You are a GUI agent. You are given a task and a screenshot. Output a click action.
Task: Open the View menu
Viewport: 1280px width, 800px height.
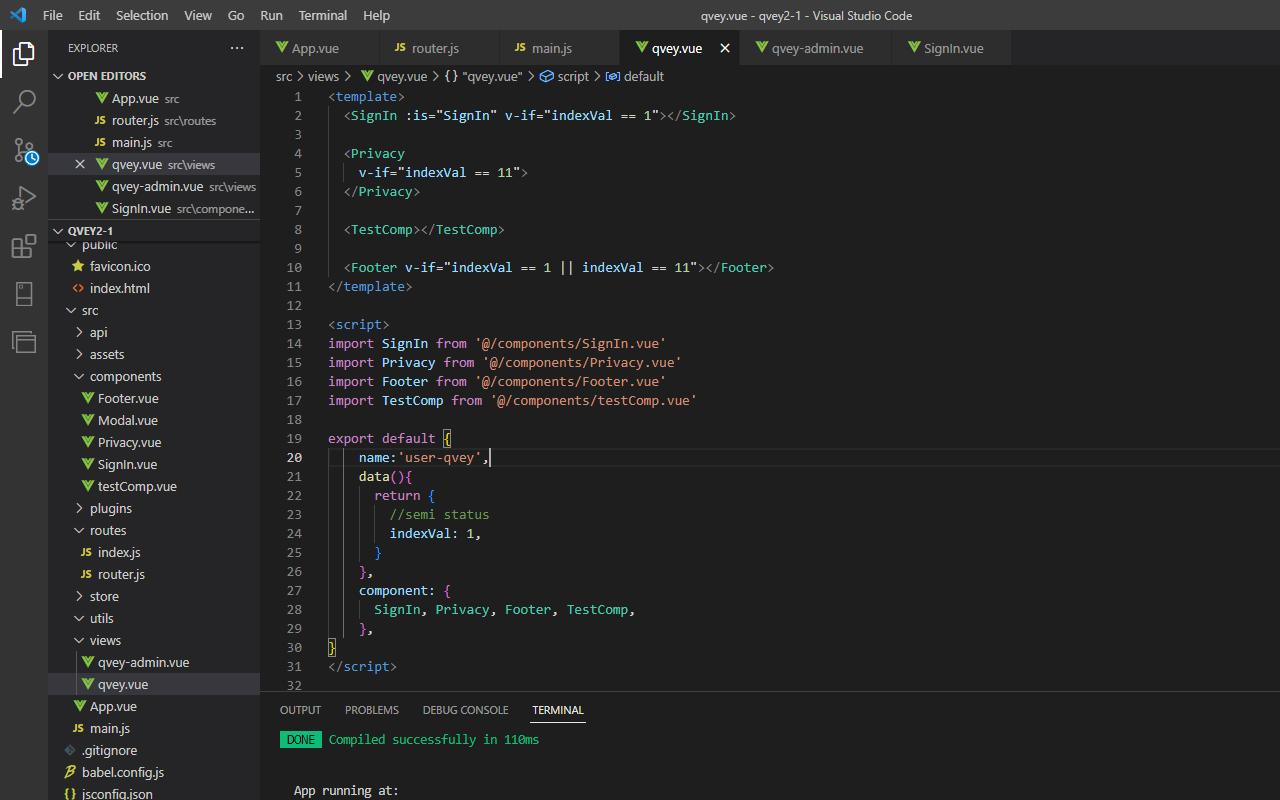(198, 15)
